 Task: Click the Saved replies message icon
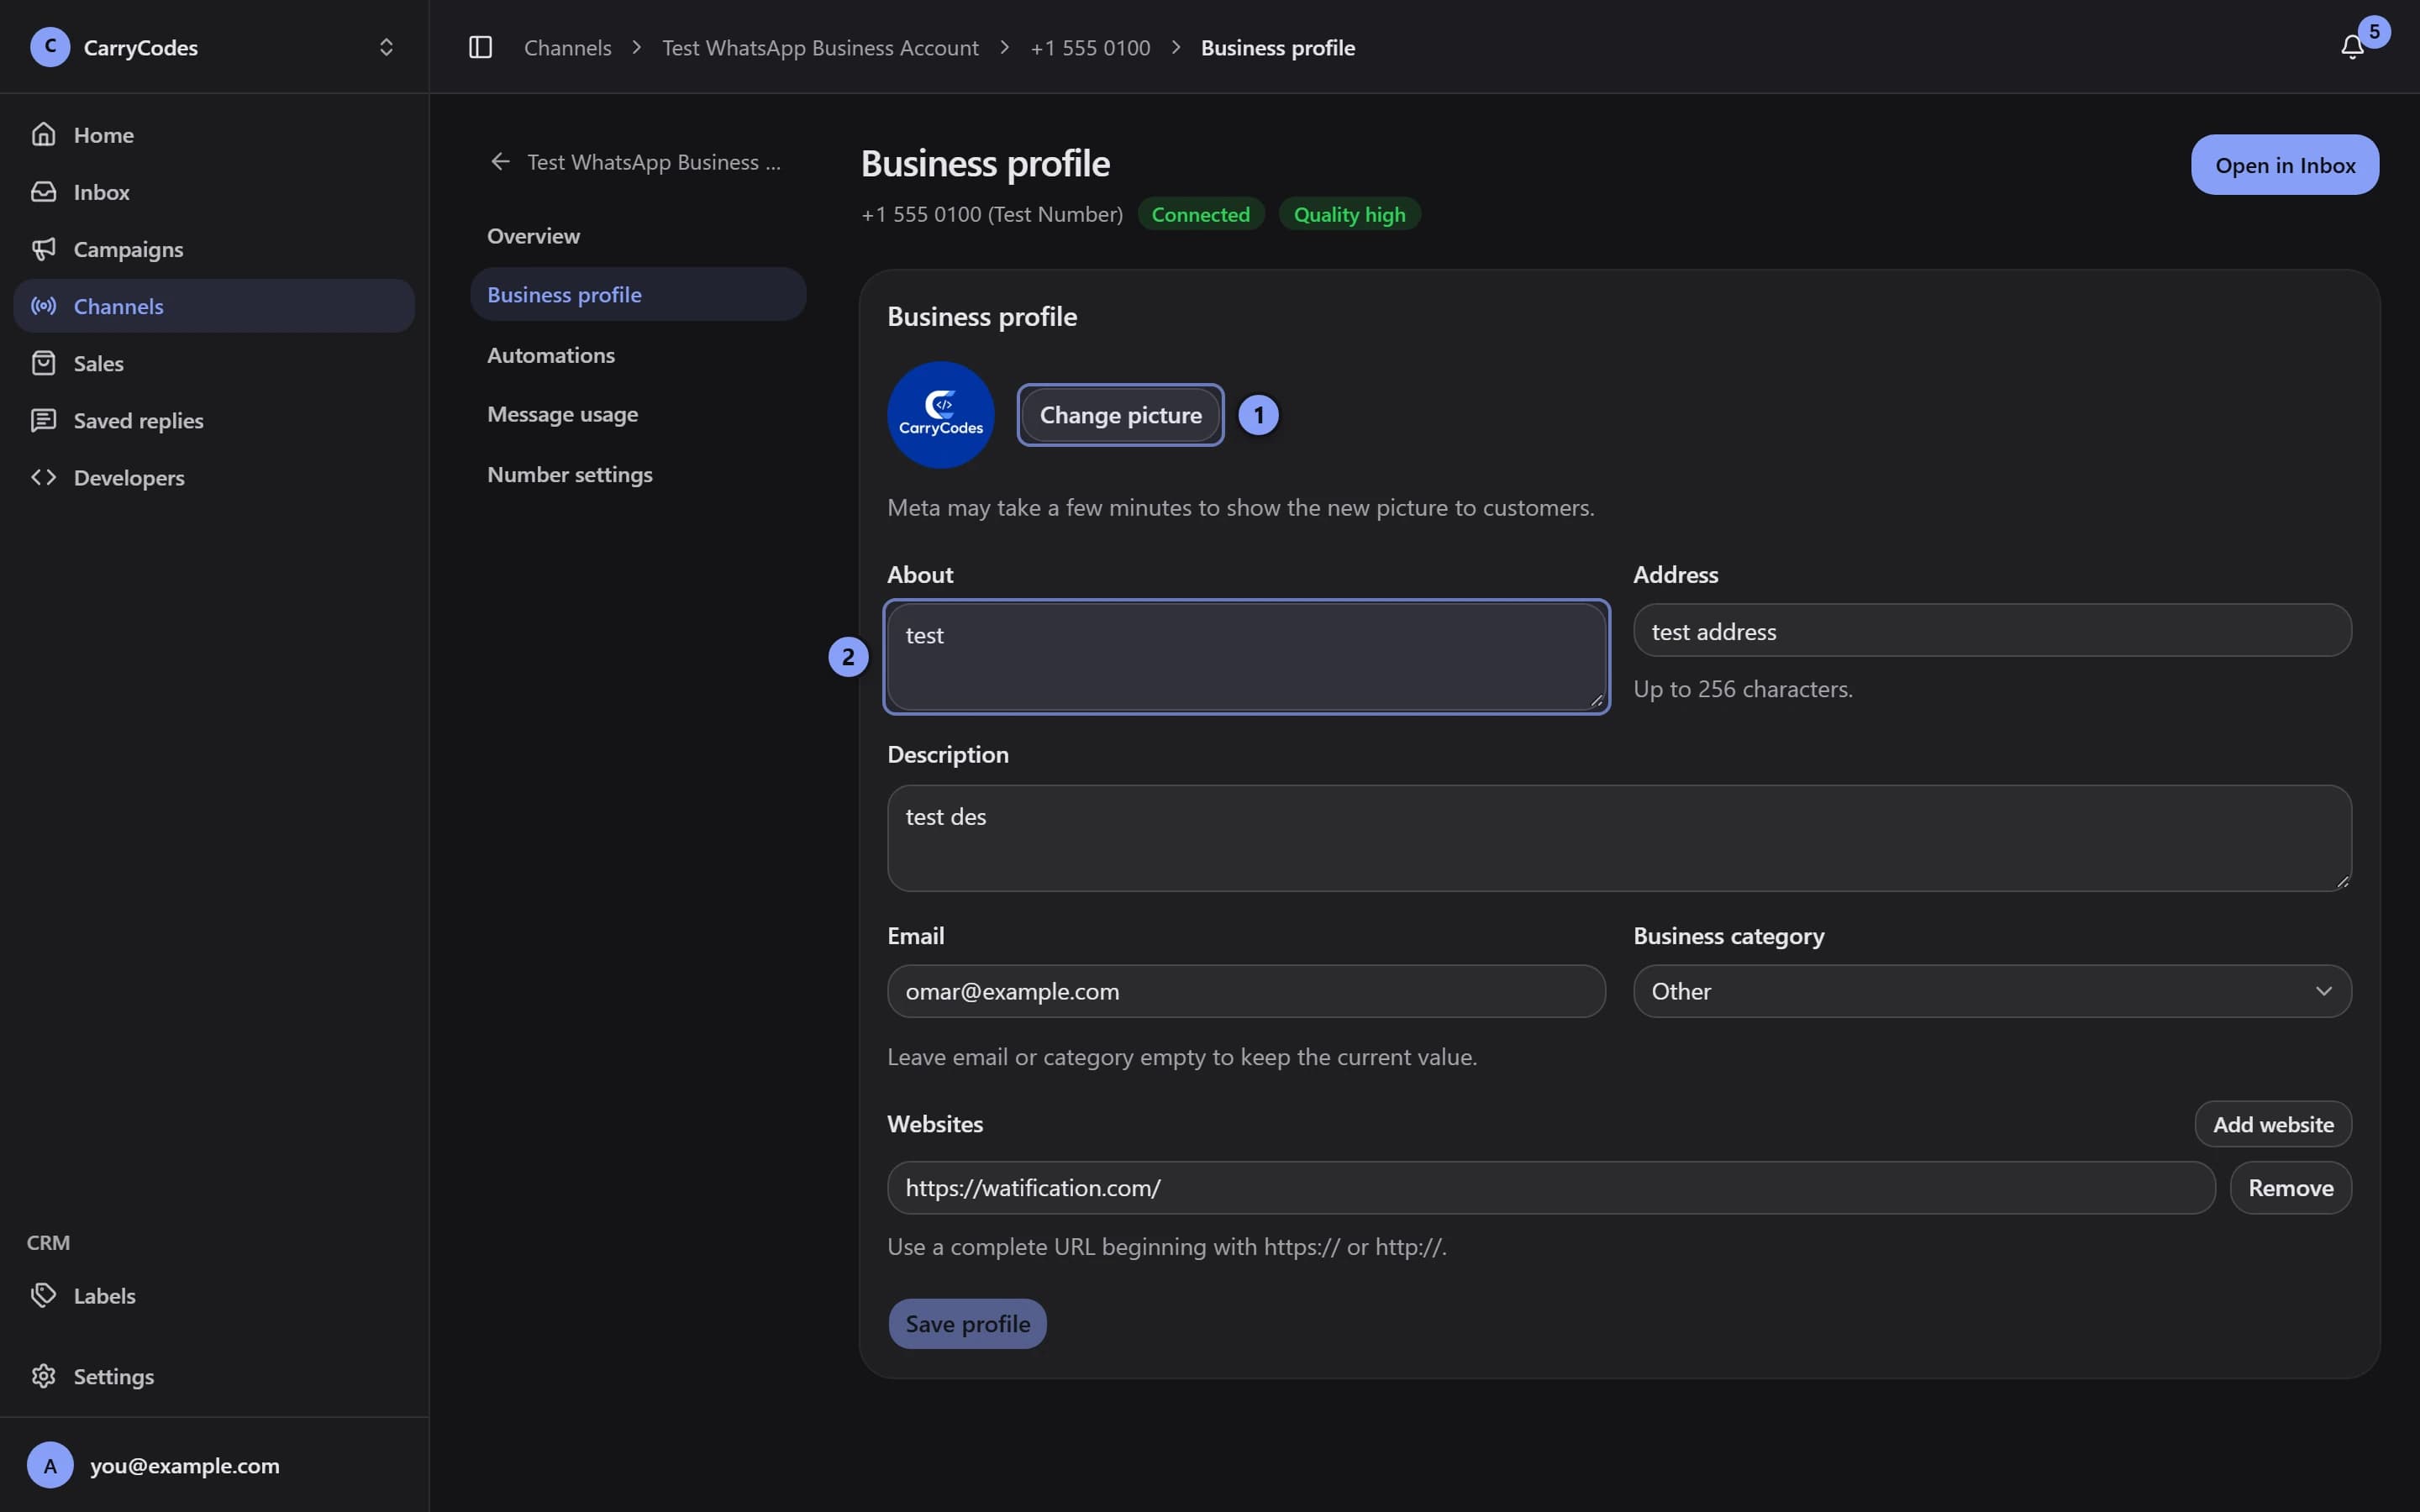(43, 419)
